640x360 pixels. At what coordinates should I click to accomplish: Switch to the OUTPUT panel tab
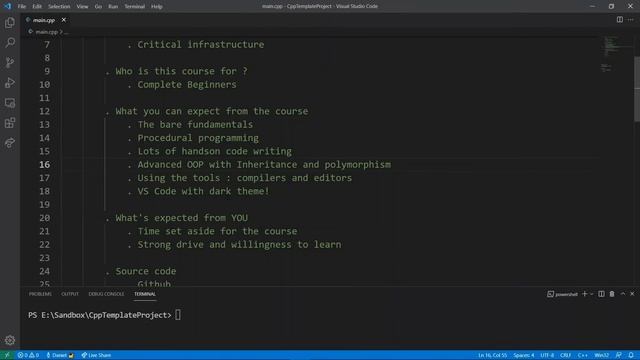pos(70,294)
